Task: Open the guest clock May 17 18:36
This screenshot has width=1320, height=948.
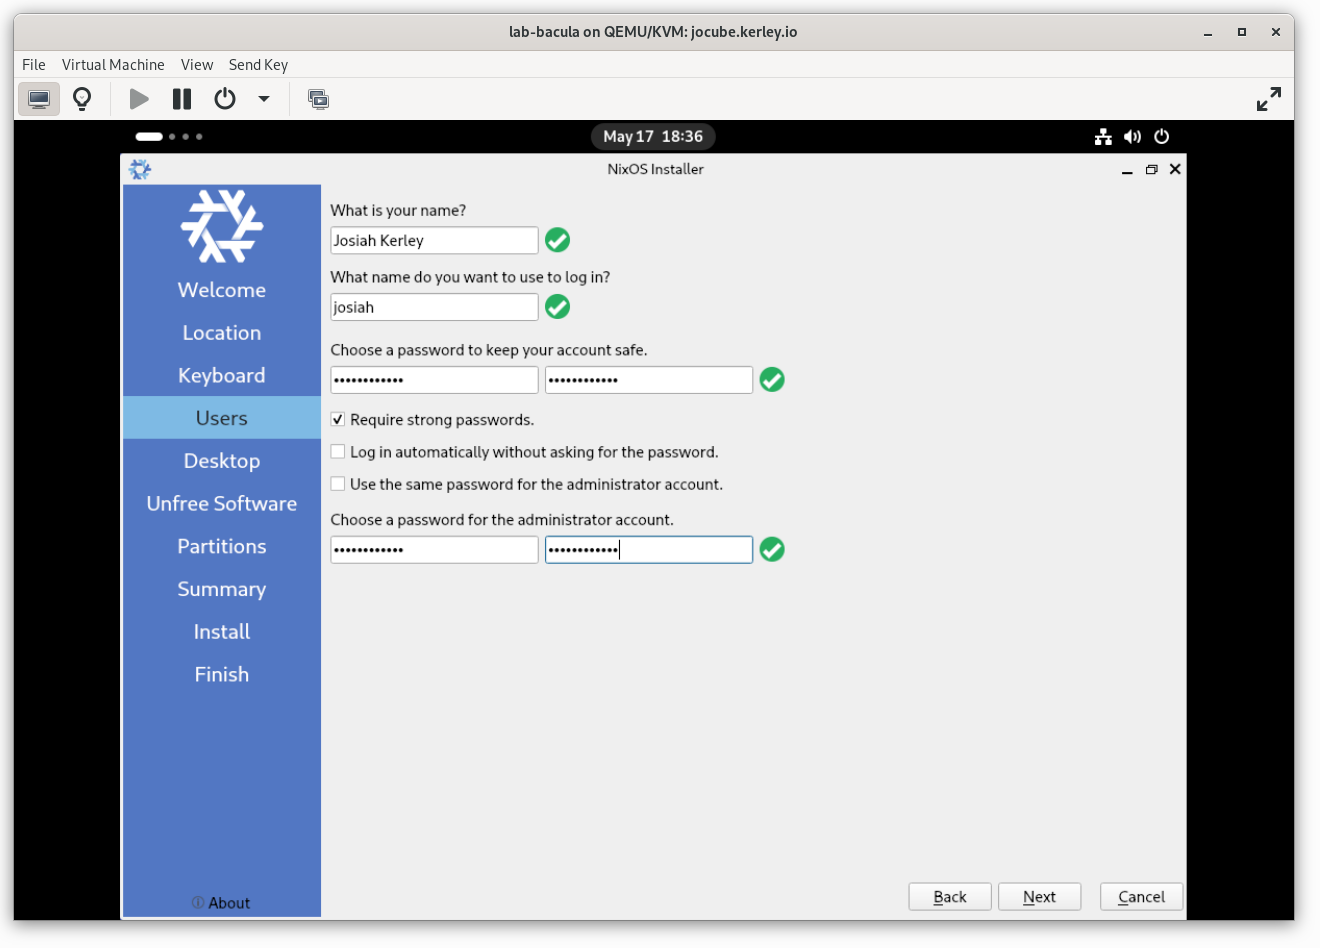Action: point(653,137)
